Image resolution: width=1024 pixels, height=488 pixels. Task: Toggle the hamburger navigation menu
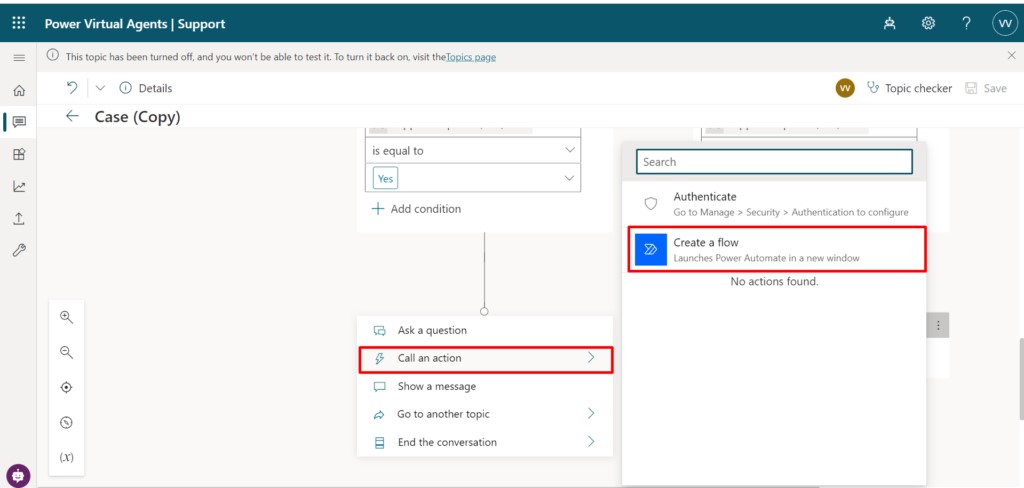pyautogui.click(x=19, y=58)
